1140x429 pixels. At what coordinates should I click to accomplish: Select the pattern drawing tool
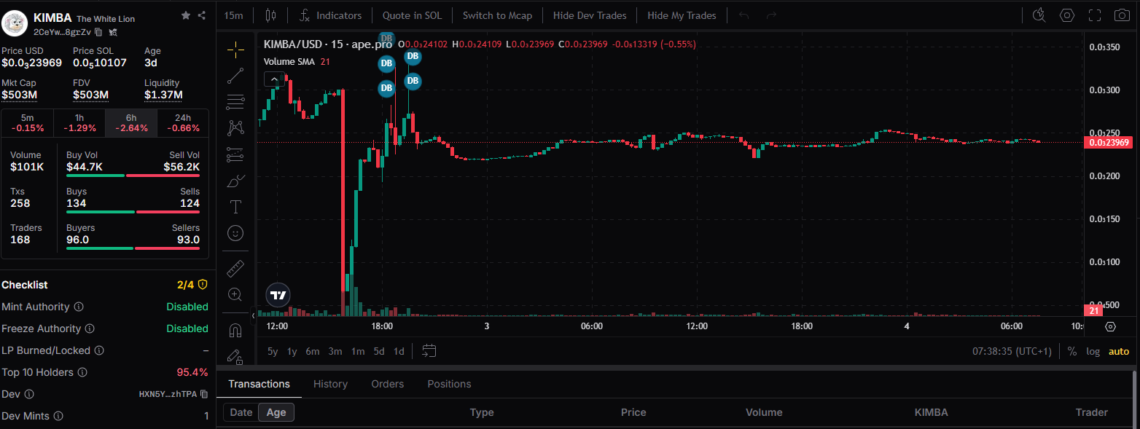(x=235, y=128)
